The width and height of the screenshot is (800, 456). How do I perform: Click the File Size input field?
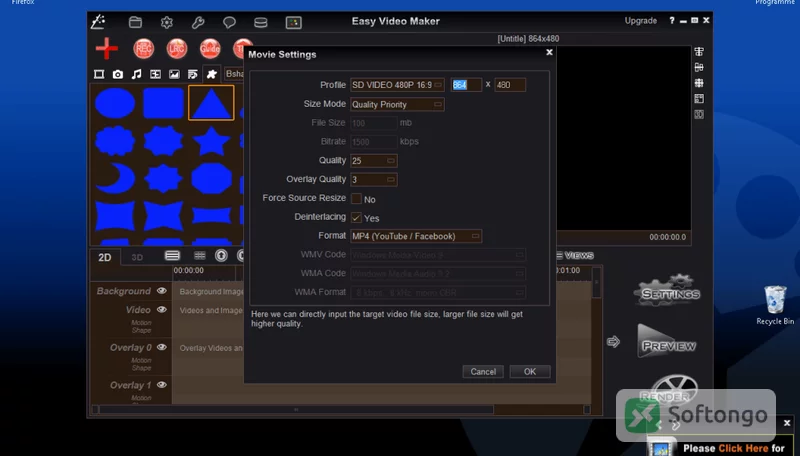(x=373, y=123)
